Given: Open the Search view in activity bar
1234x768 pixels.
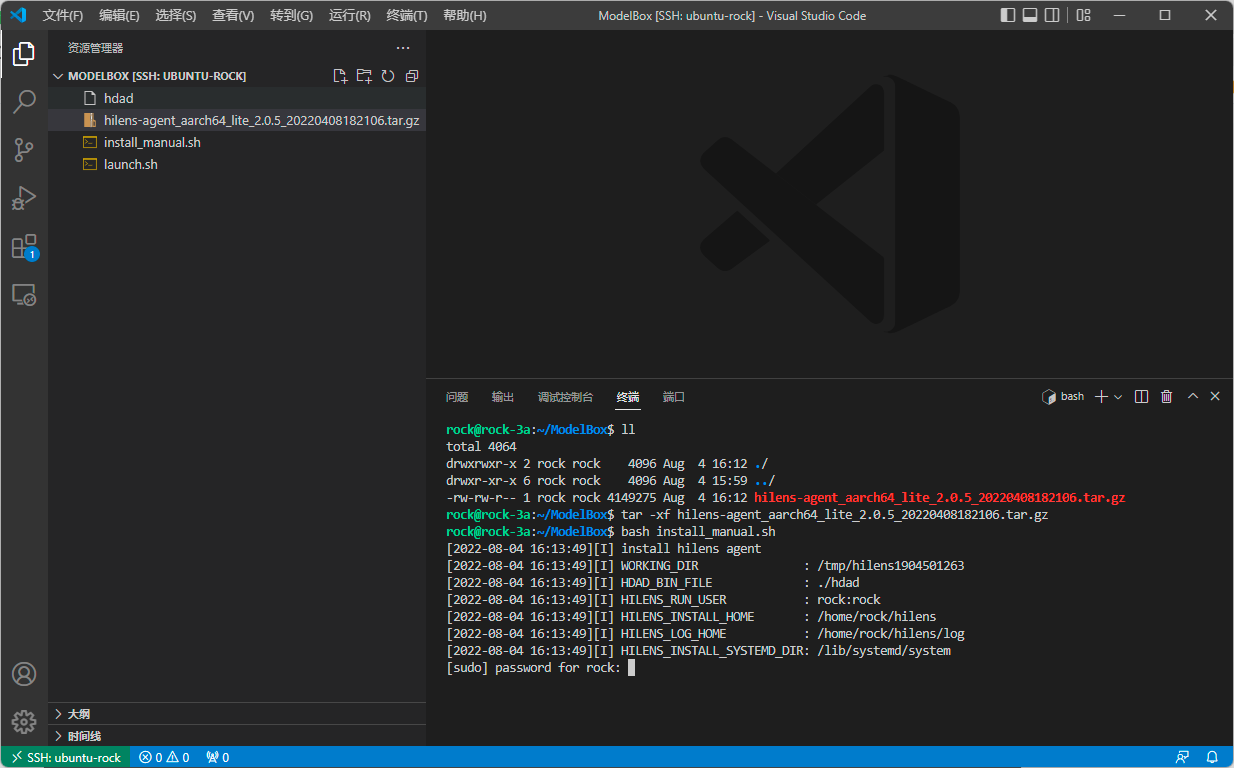Looking at the screenshot, I should (x=24, y=101).
